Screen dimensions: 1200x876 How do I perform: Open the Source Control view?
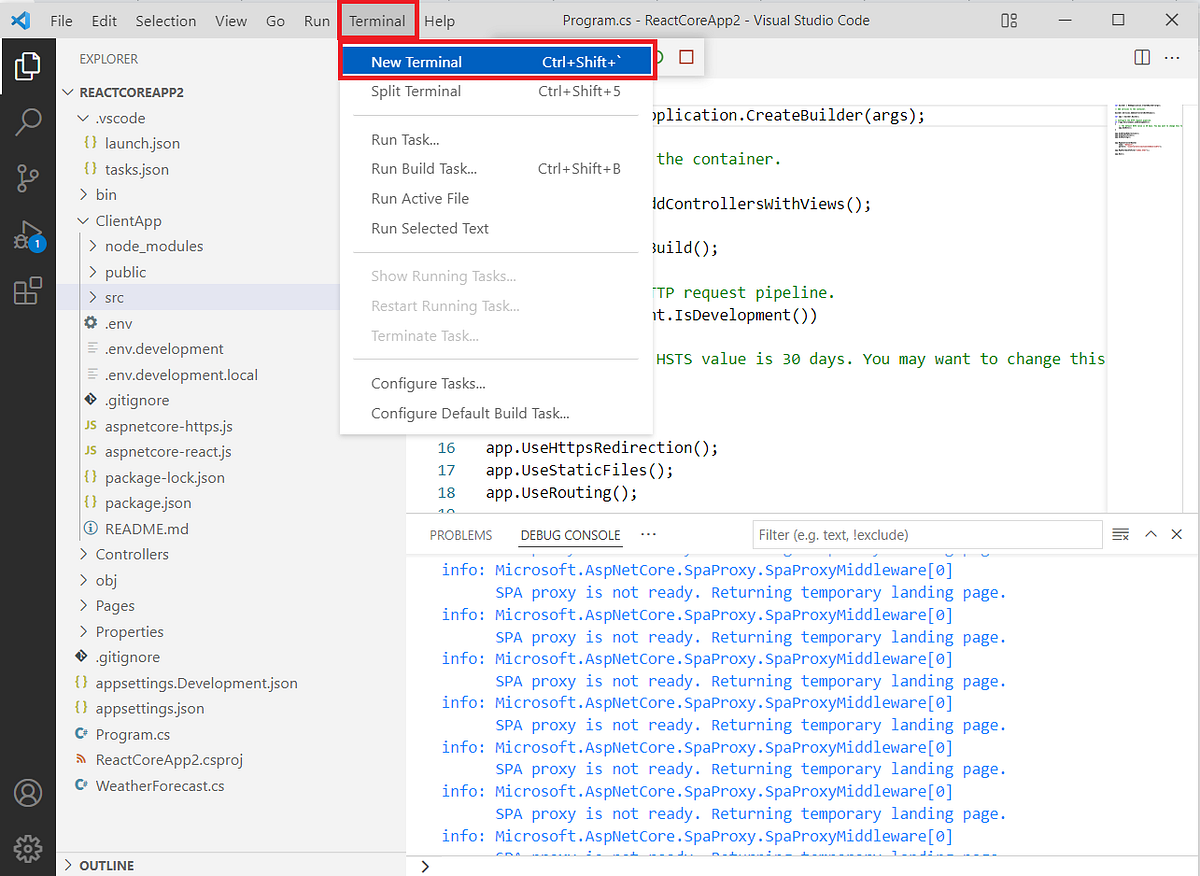tap(28, 178)
